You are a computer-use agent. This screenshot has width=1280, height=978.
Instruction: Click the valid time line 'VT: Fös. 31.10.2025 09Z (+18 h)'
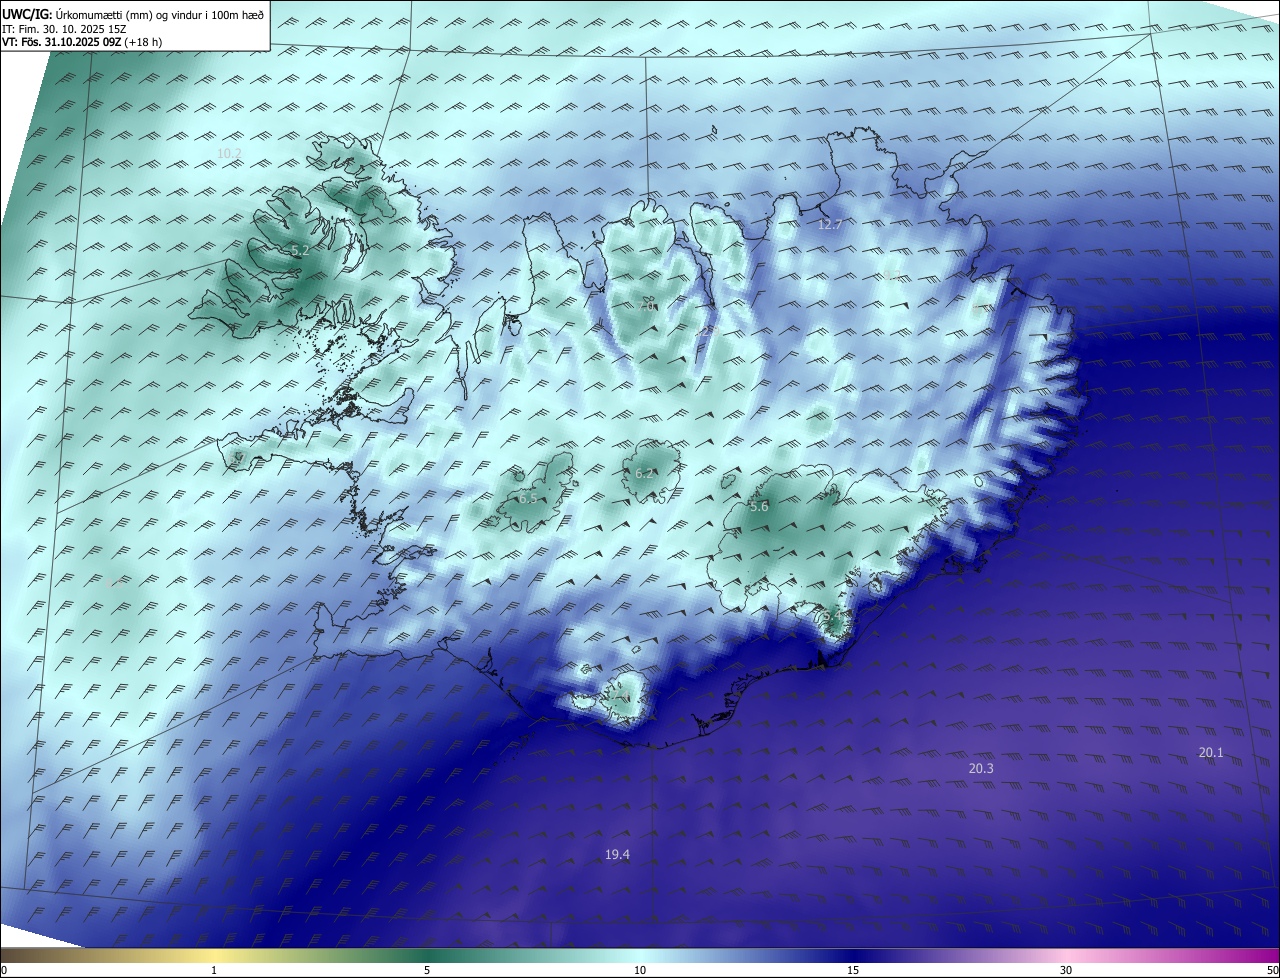pos(82,42)
